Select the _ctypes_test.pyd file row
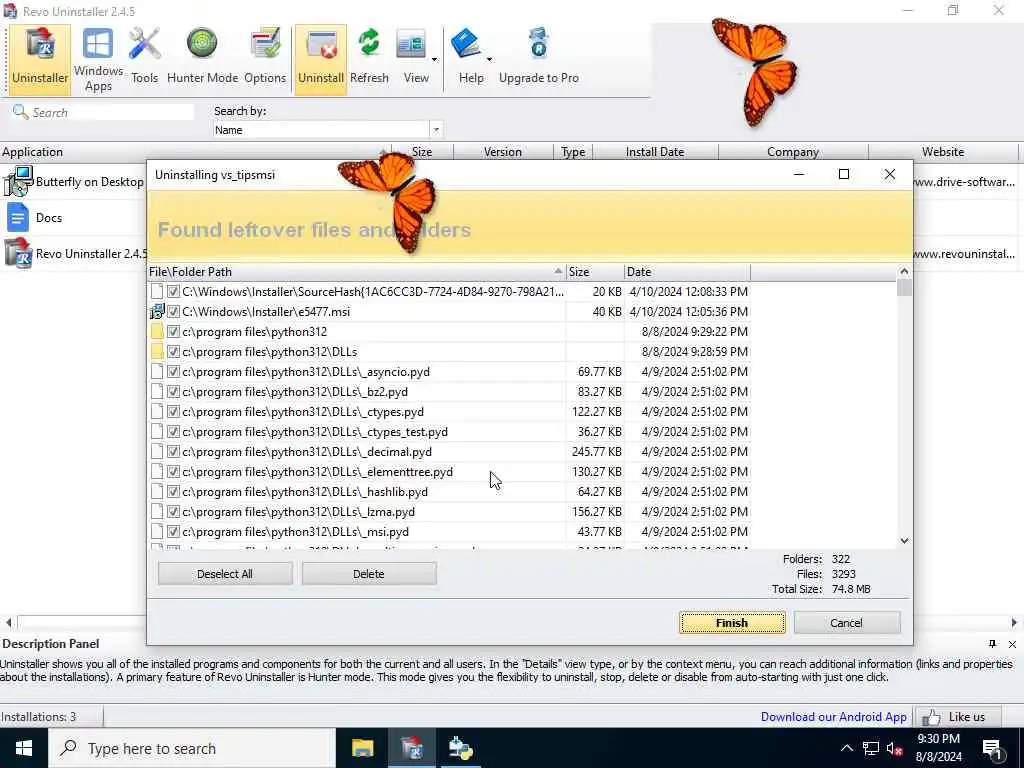Viewport: 1024px width, 768px height. pyautogui.click(x=449, y=432)
